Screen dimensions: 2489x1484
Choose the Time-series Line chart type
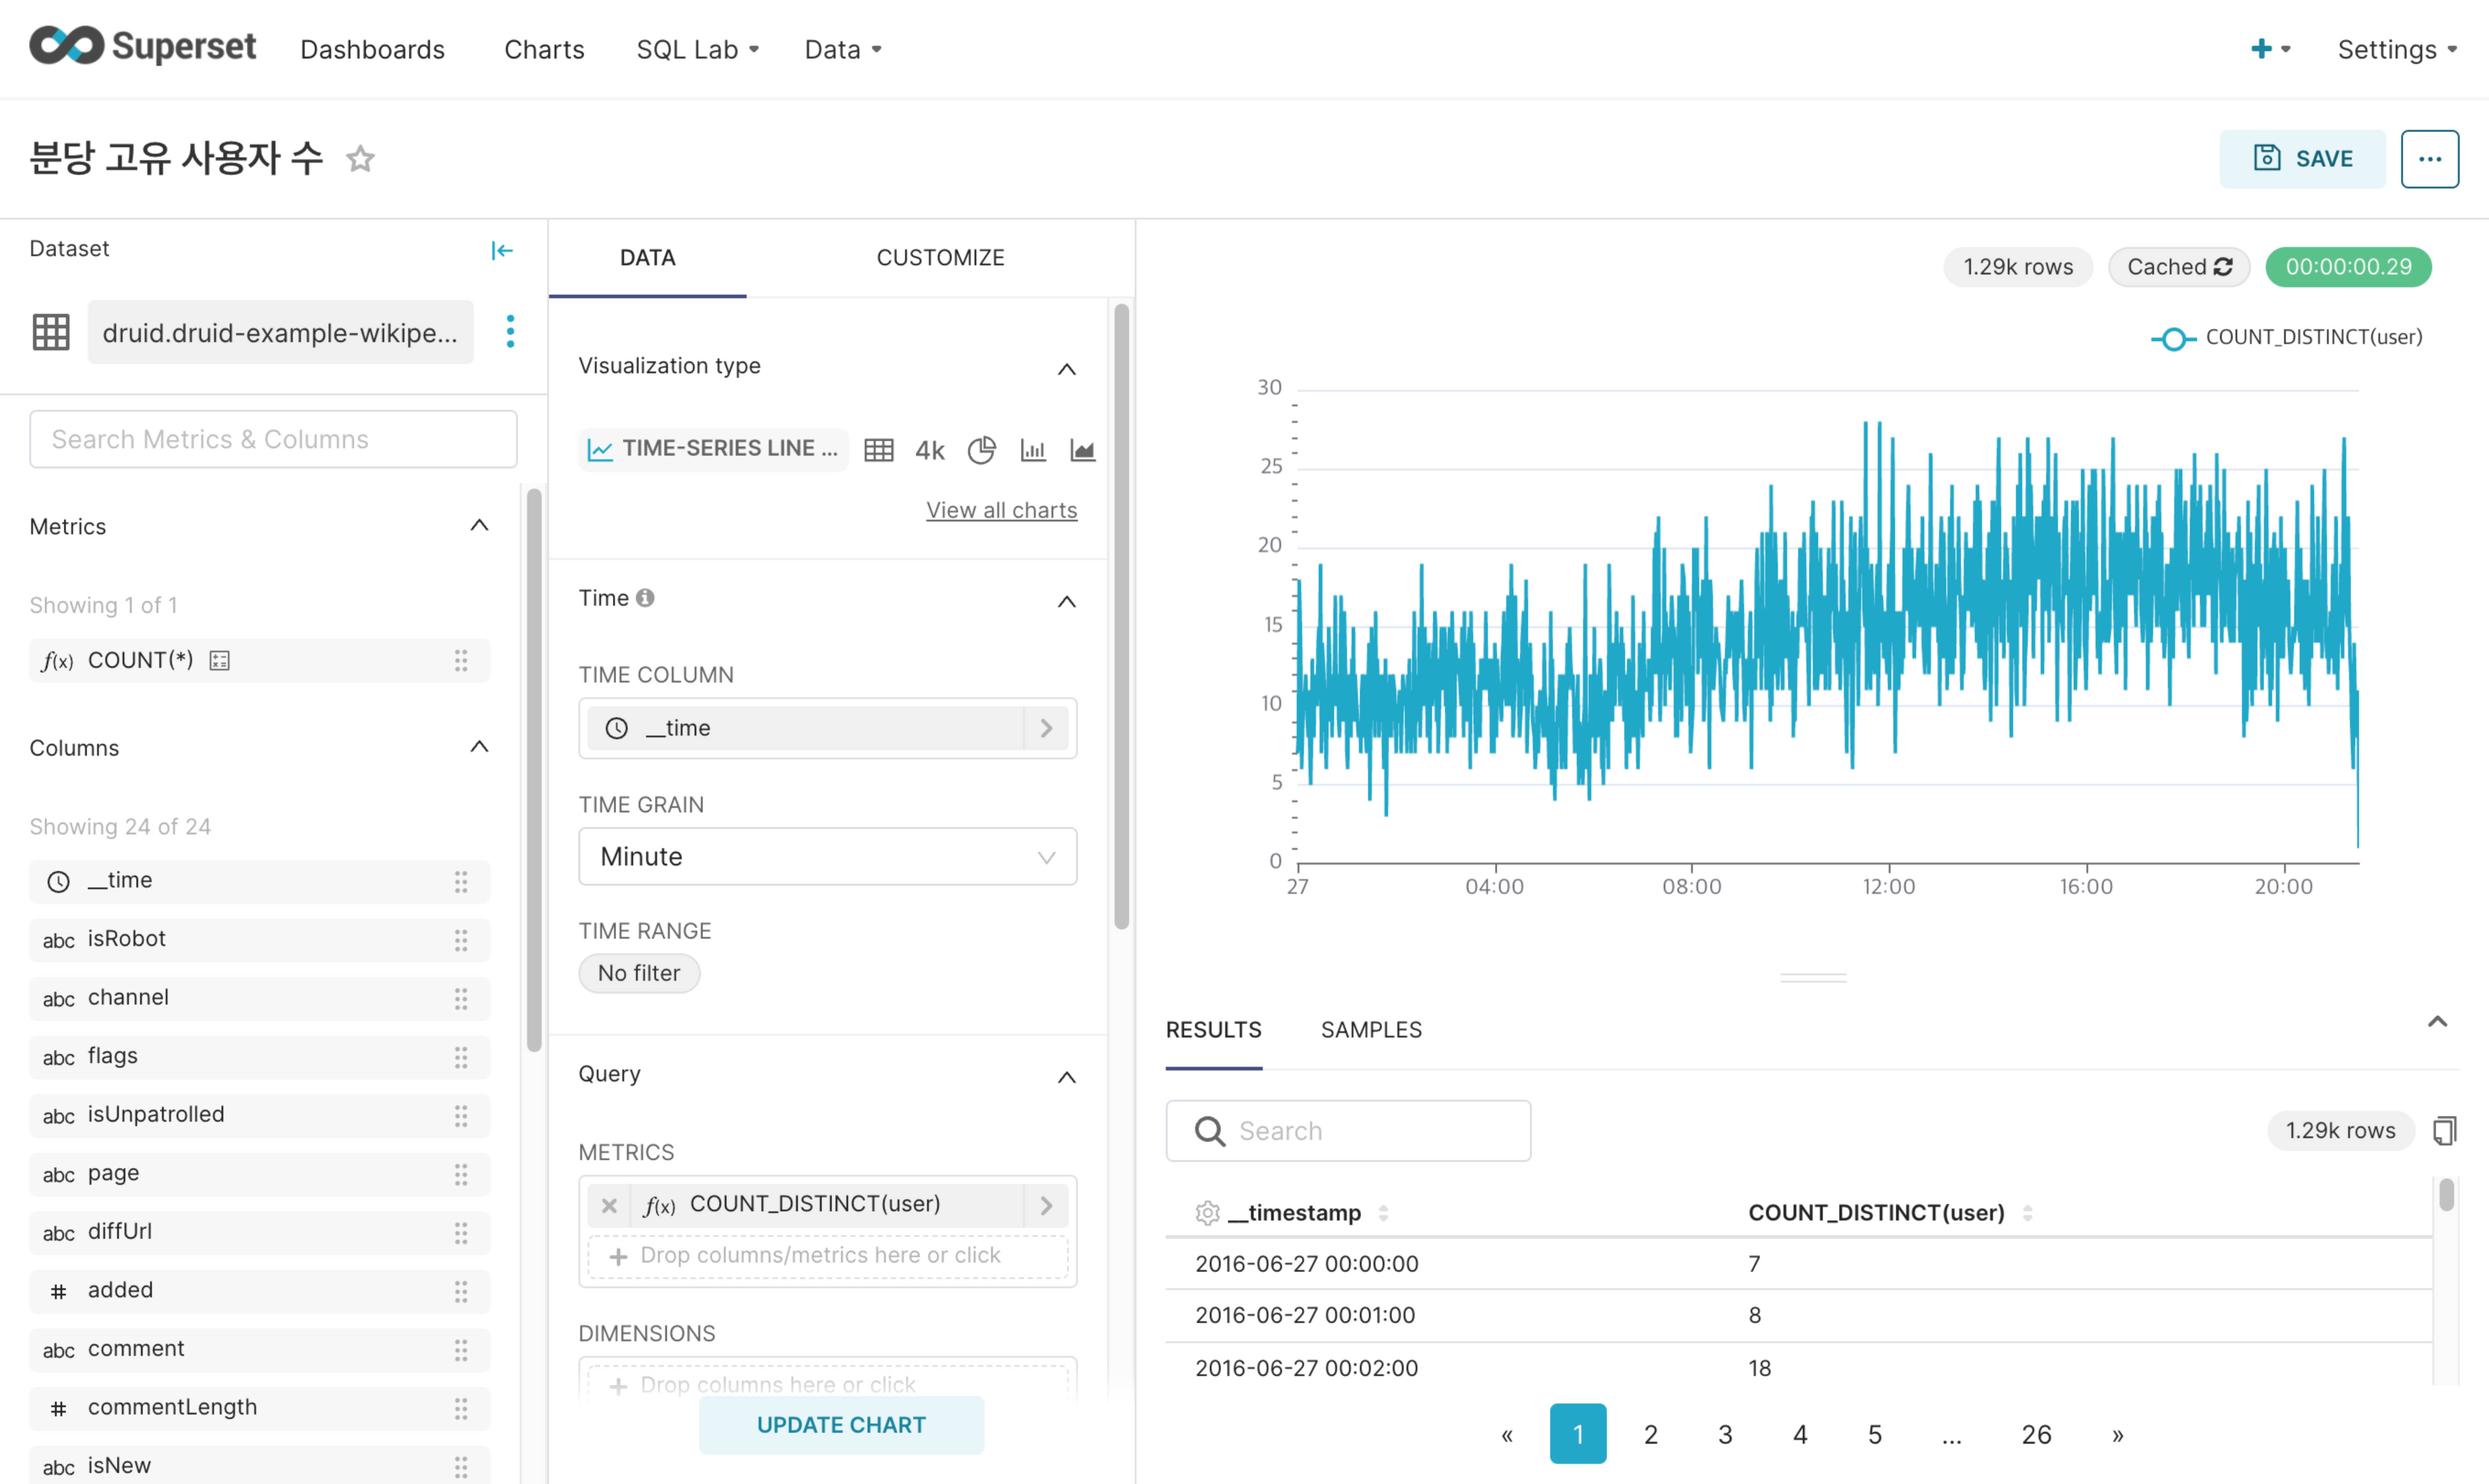(713, 449)
